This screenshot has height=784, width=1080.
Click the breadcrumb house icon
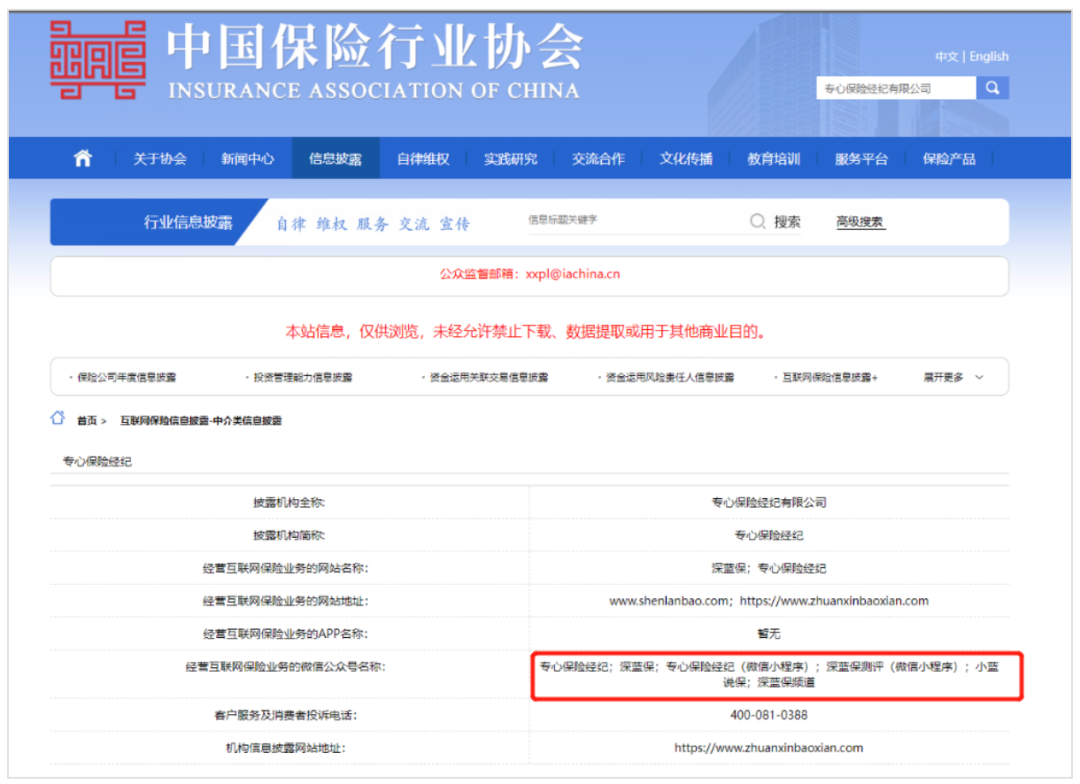(x=58, y=418)
